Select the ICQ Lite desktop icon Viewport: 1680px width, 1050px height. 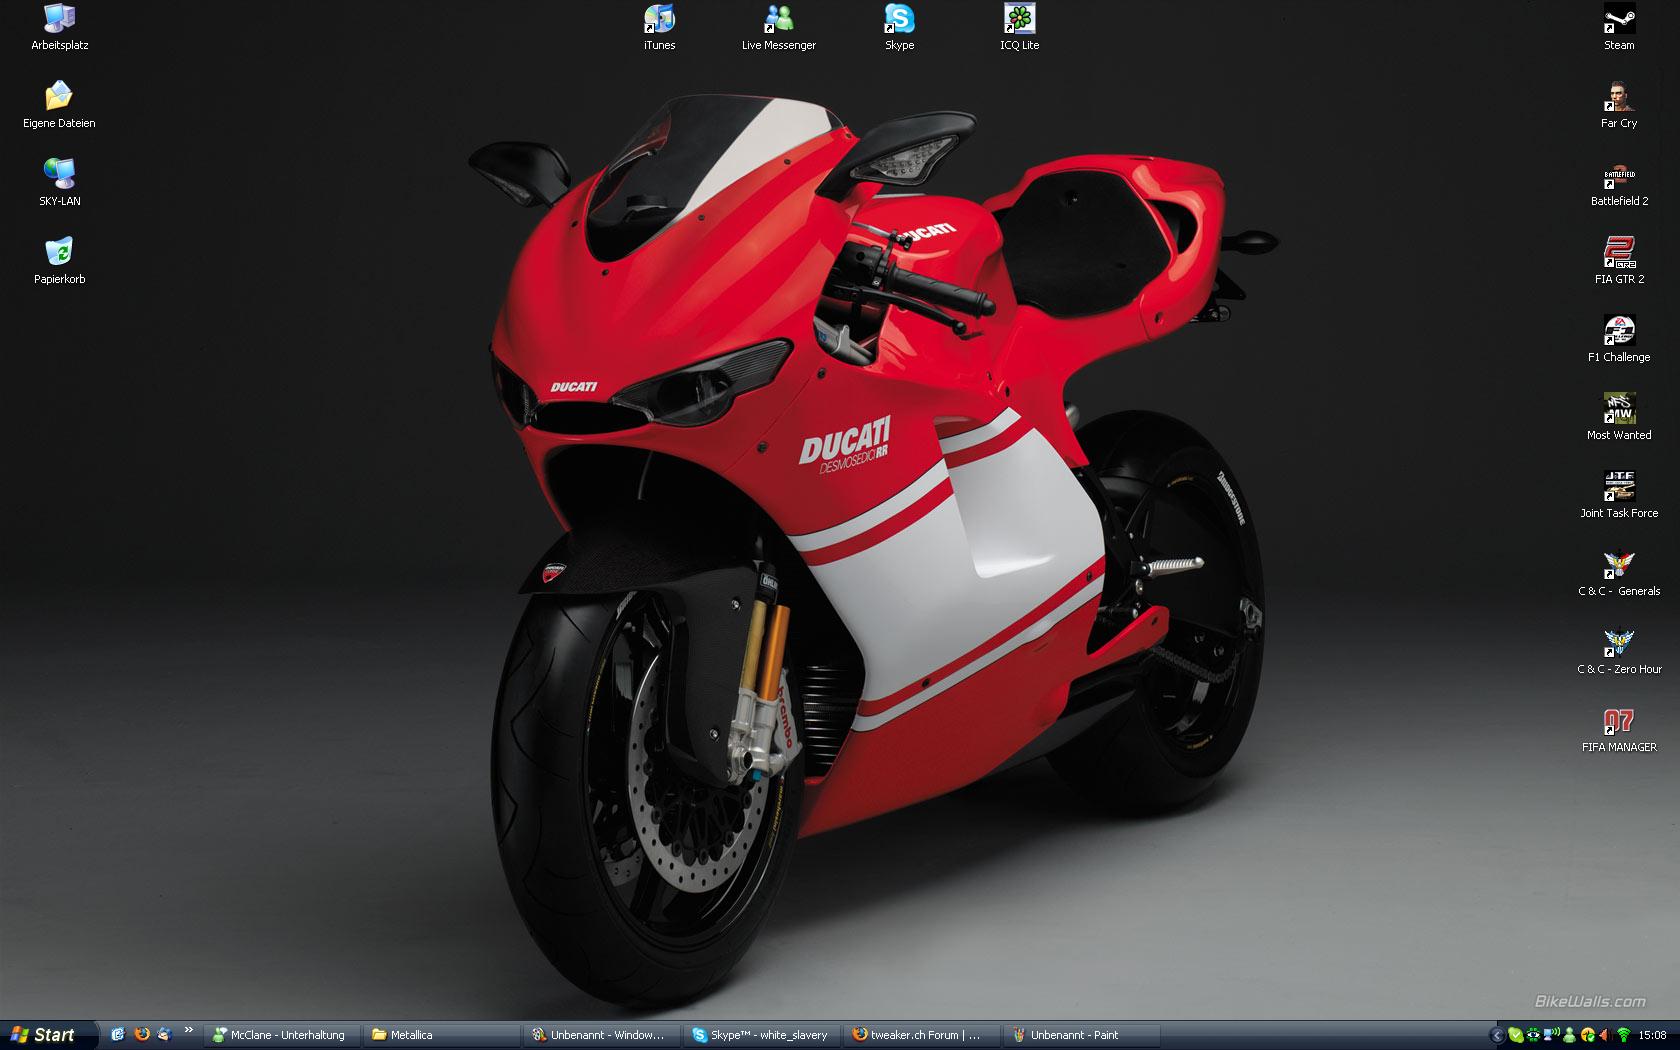1019,20
